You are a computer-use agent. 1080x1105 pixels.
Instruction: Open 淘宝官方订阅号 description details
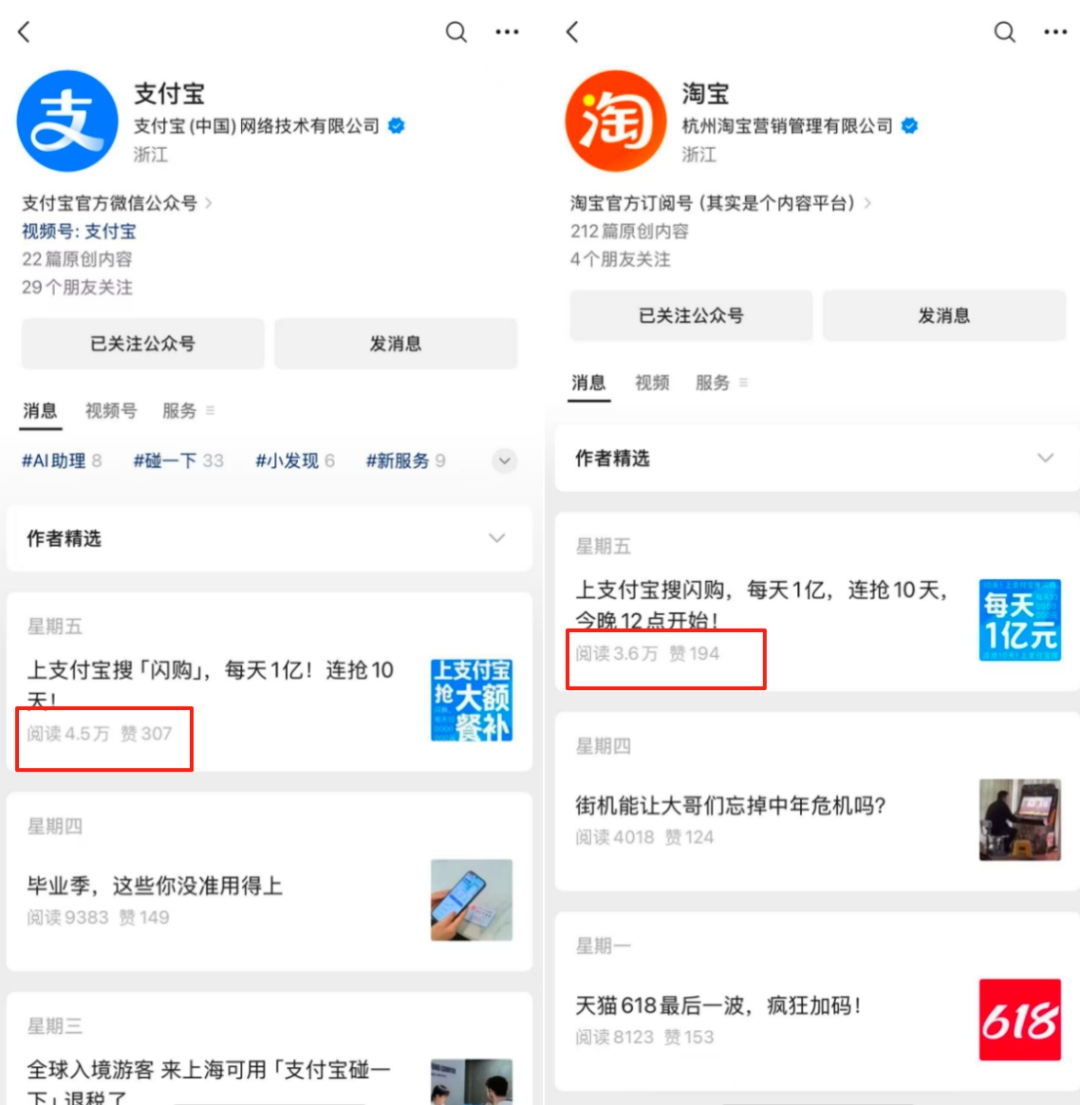click(x=721, y=204)
